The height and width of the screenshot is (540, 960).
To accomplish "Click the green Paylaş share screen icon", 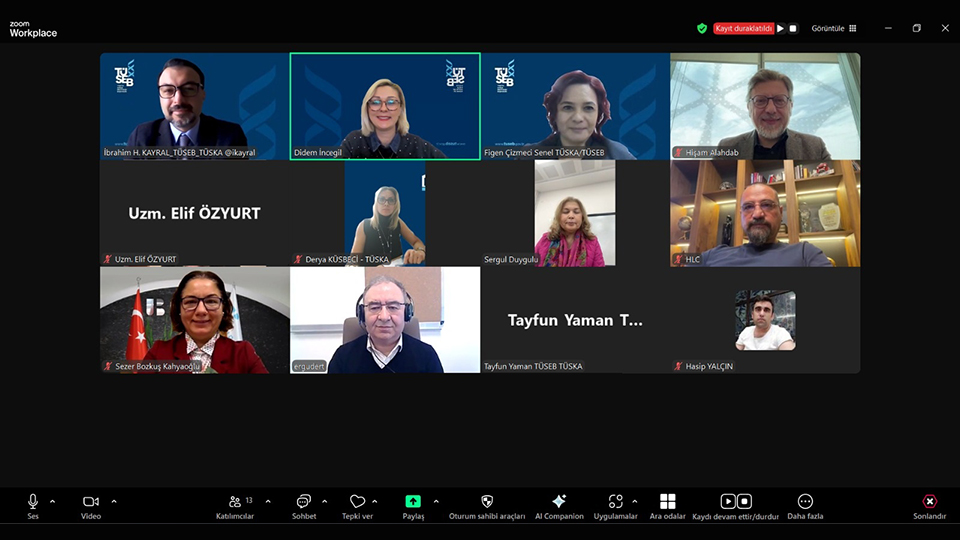I will click(413, 501).
